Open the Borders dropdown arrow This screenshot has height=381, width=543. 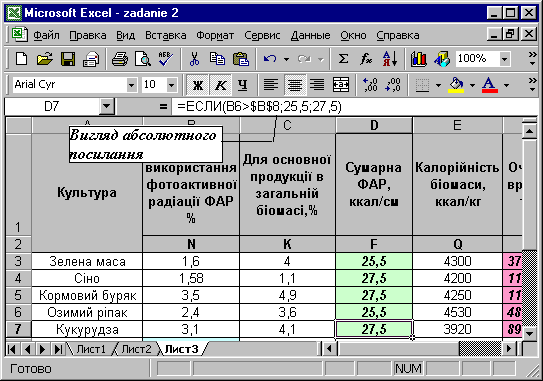438,85
